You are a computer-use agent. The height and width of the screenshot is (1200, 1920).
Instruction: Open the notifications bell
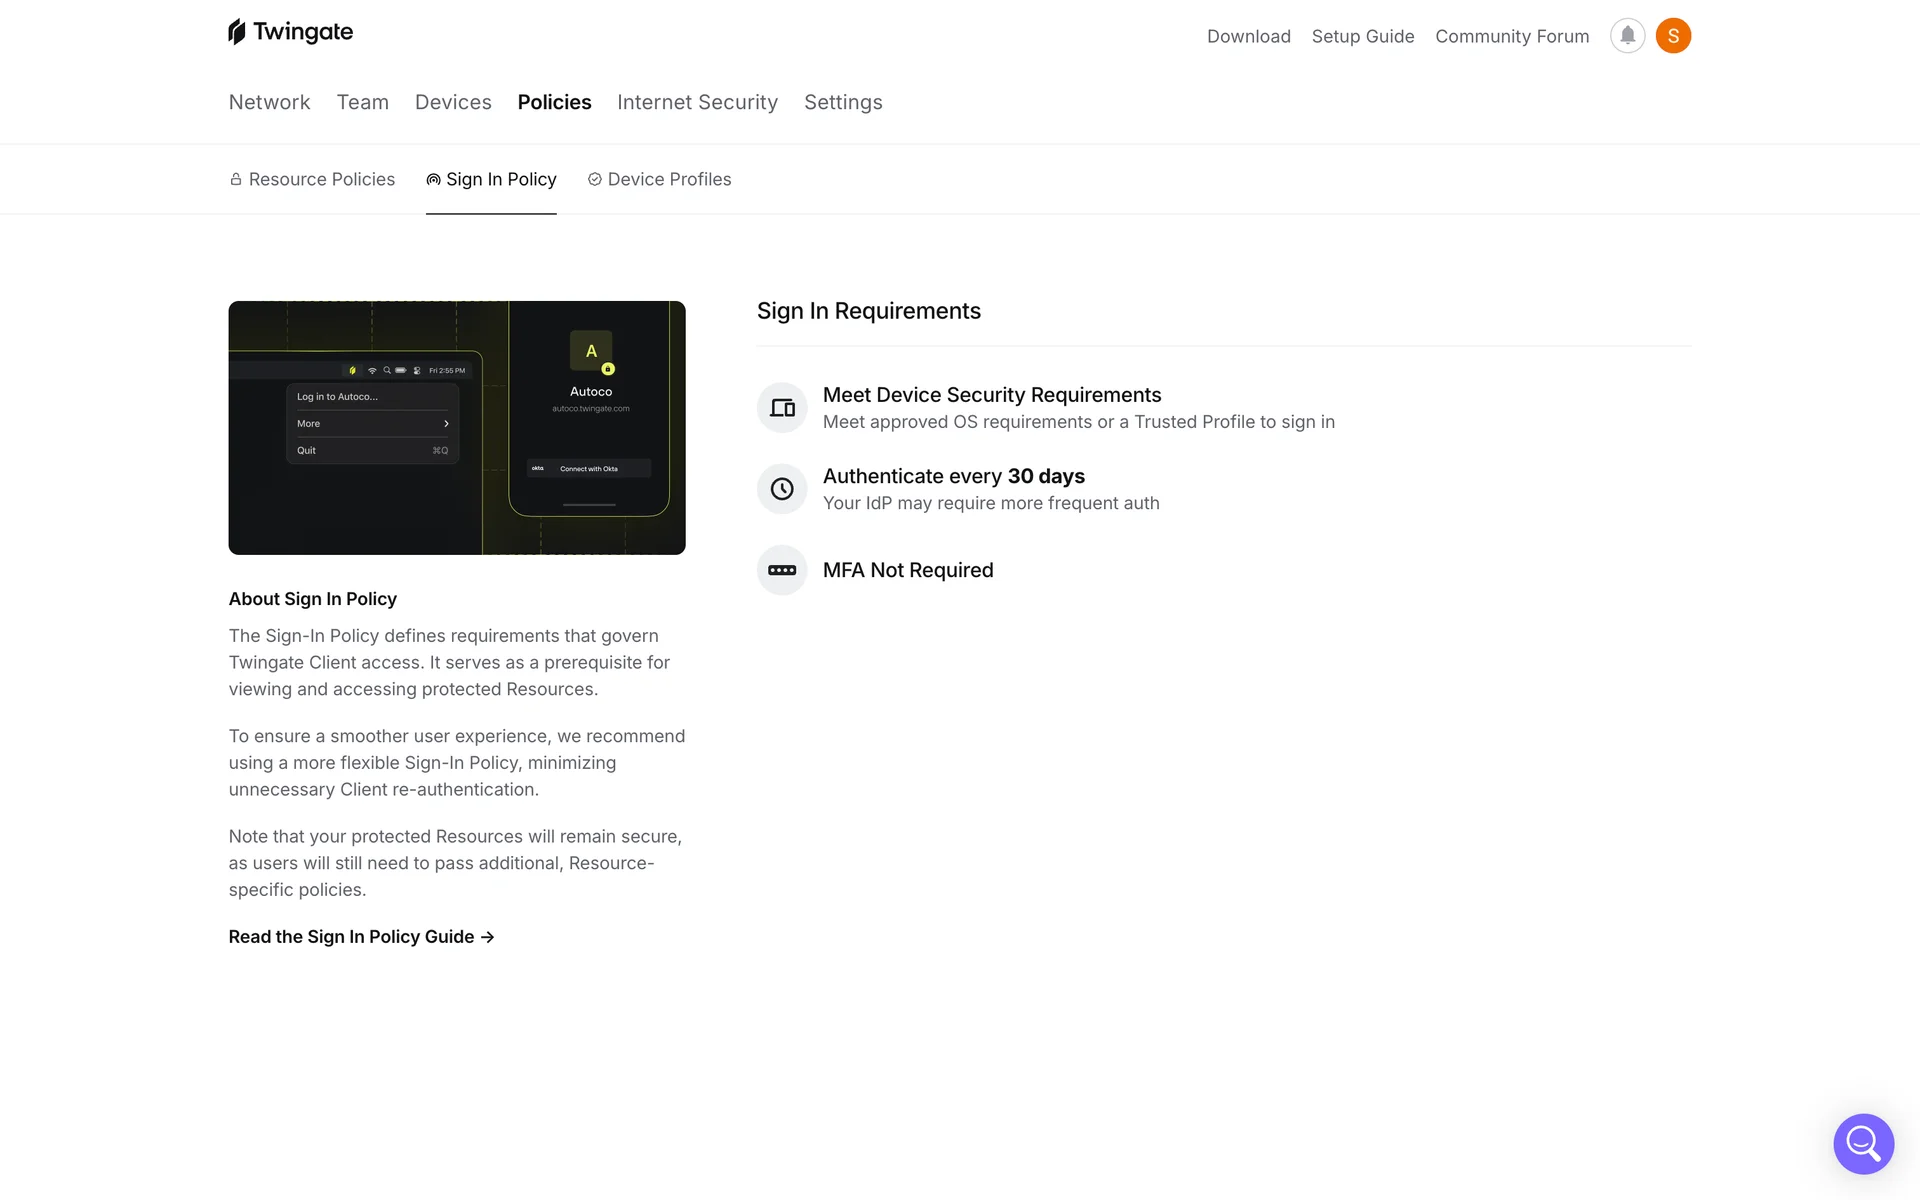point(1627,36)
